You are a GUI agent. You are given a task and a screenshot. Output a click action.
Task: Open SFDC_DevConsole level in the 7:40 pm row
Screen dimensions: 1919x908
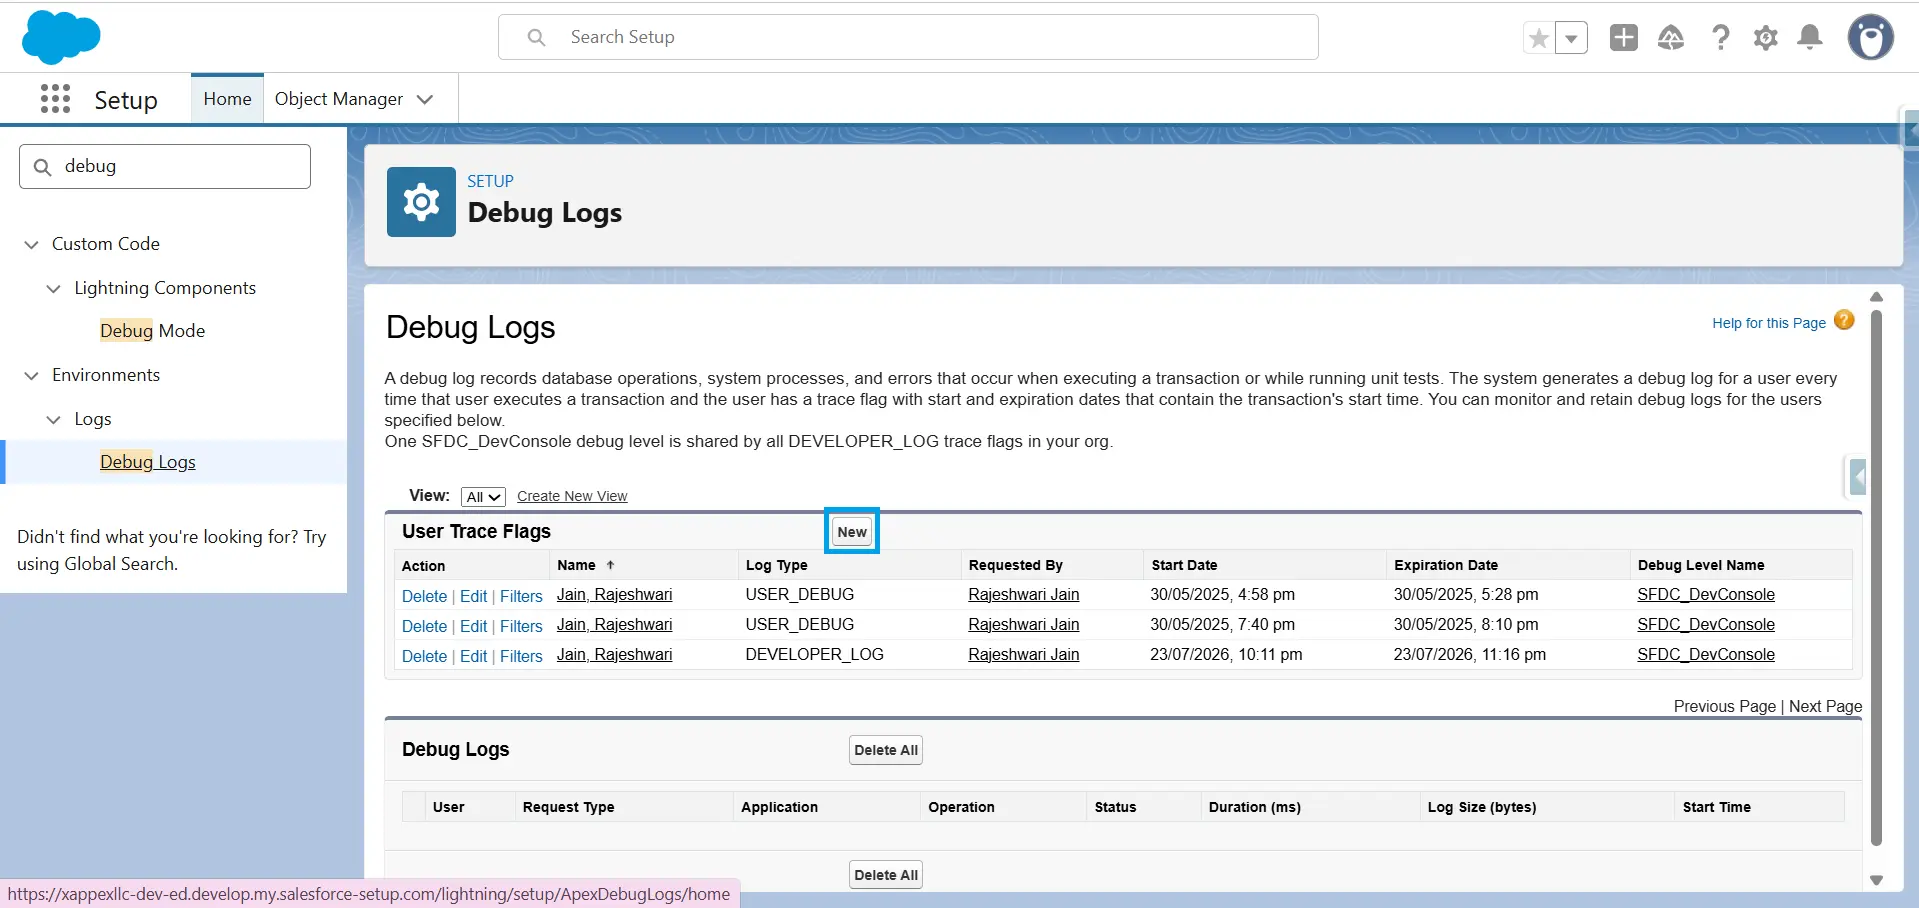pyautogui.click(x=1706, y=624)
